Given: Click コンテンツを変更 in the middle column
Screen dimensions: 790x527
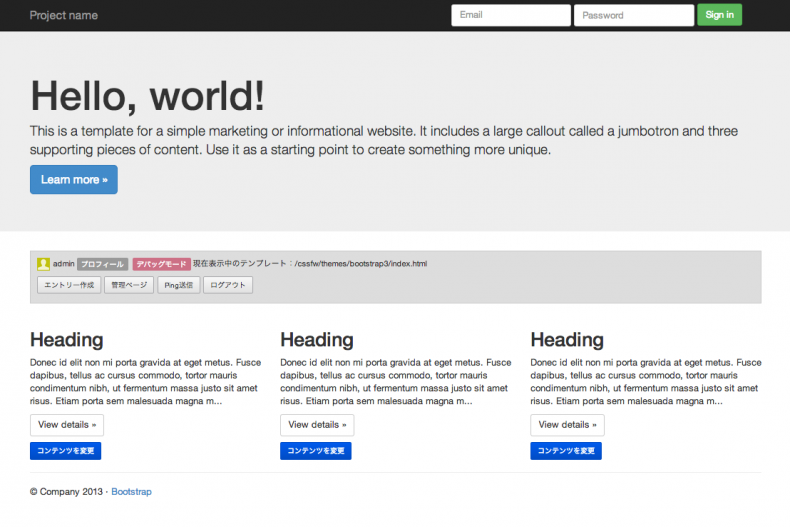Looking at the screenshot, I should [316, 451].
